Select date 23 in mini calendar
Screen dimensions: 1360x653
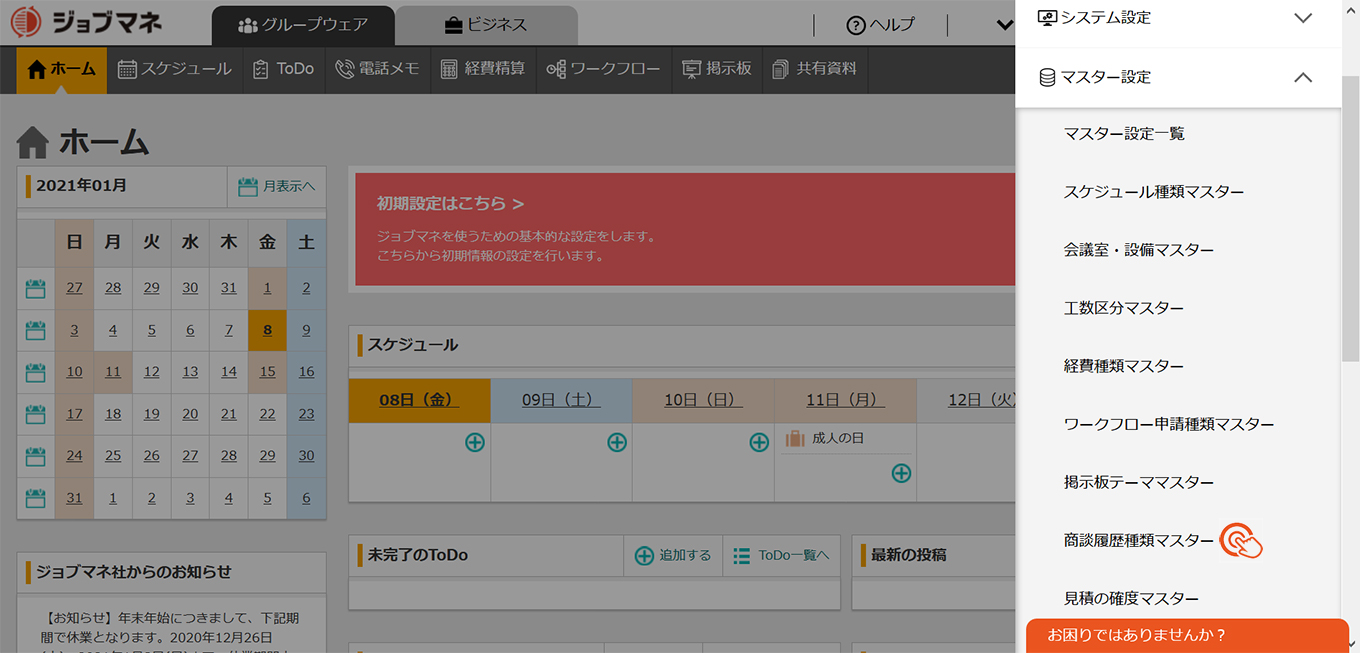pos(306,414)
